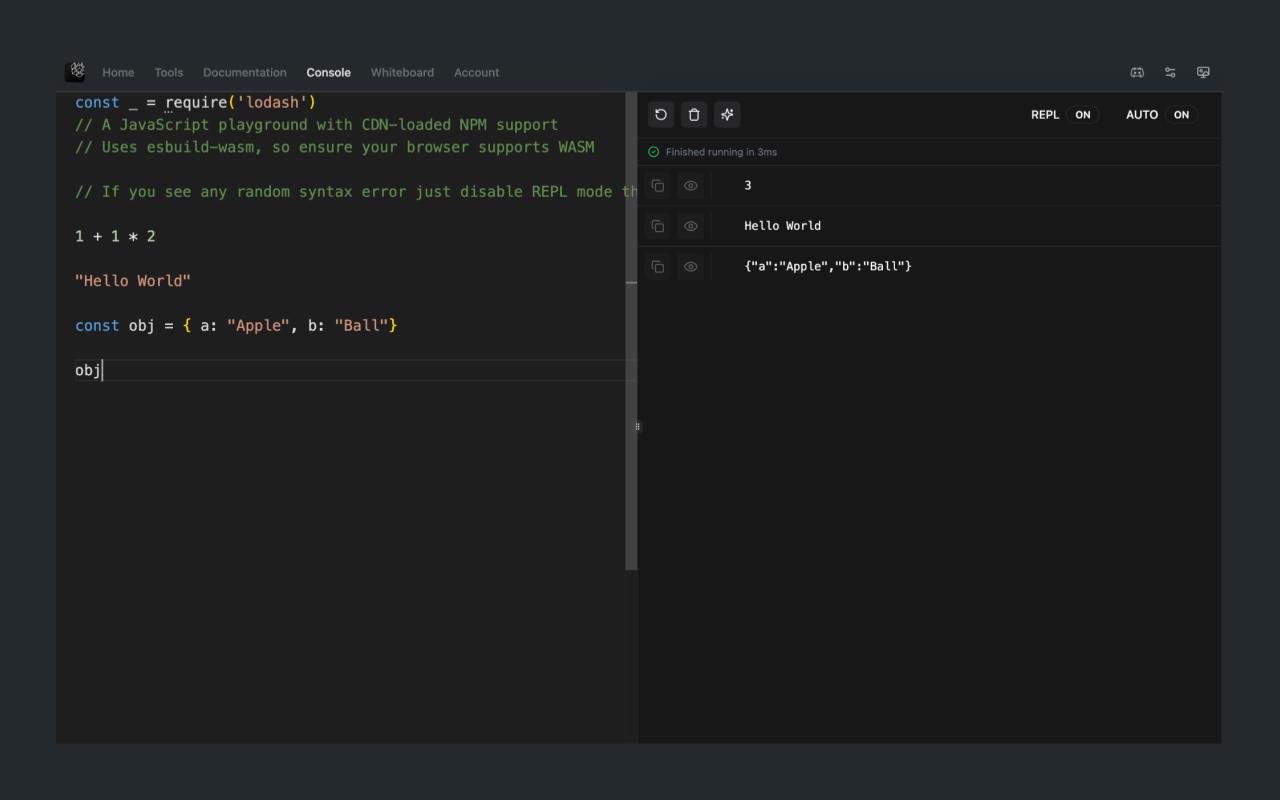
Task: Clear output with the trash icon
Action: pyautogui.click(x=694, y=114)
